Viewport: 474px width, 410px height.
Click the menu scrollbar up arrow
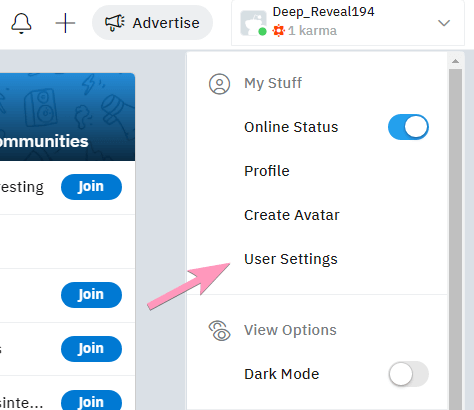point(455,61)
